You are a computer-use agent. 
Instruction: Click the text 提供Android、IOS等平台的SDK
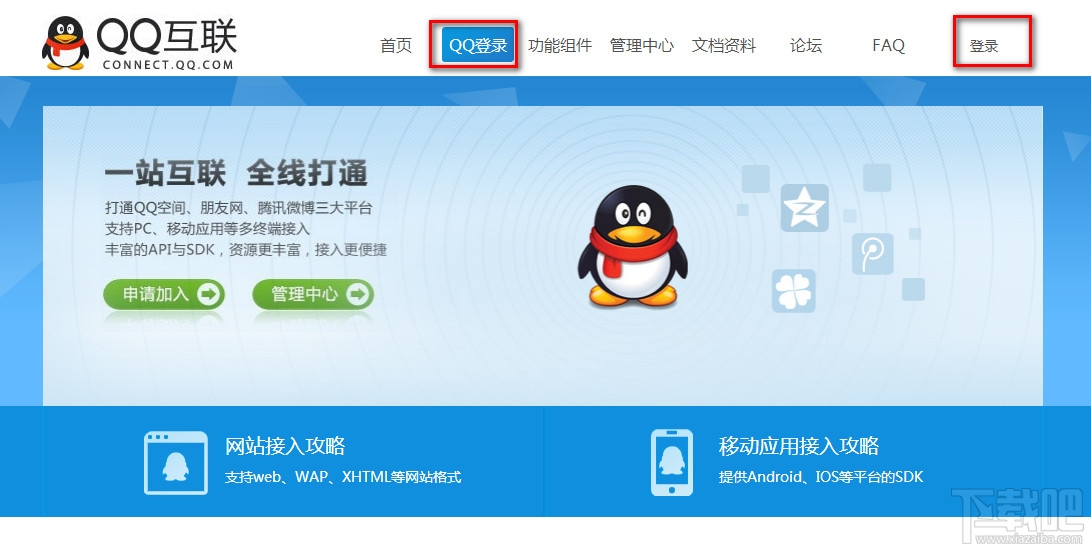coord(821,477)
